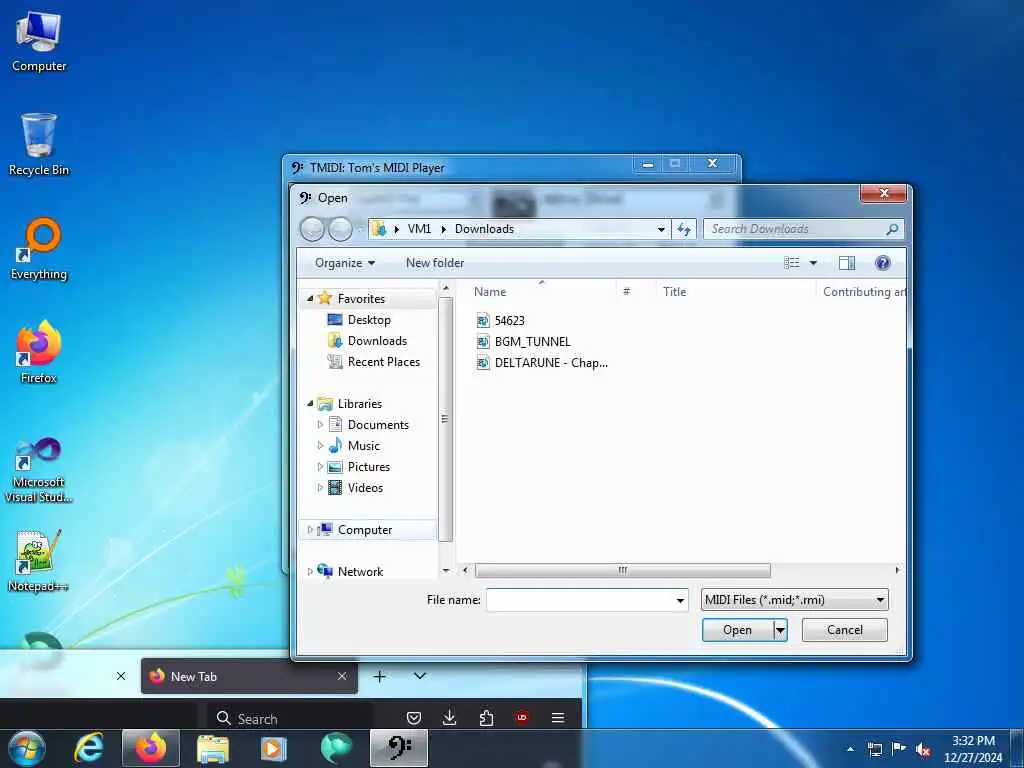Screen dimensions: 1024x768
Task: Expand the Network tree node
Action: [x=310, y=571]
